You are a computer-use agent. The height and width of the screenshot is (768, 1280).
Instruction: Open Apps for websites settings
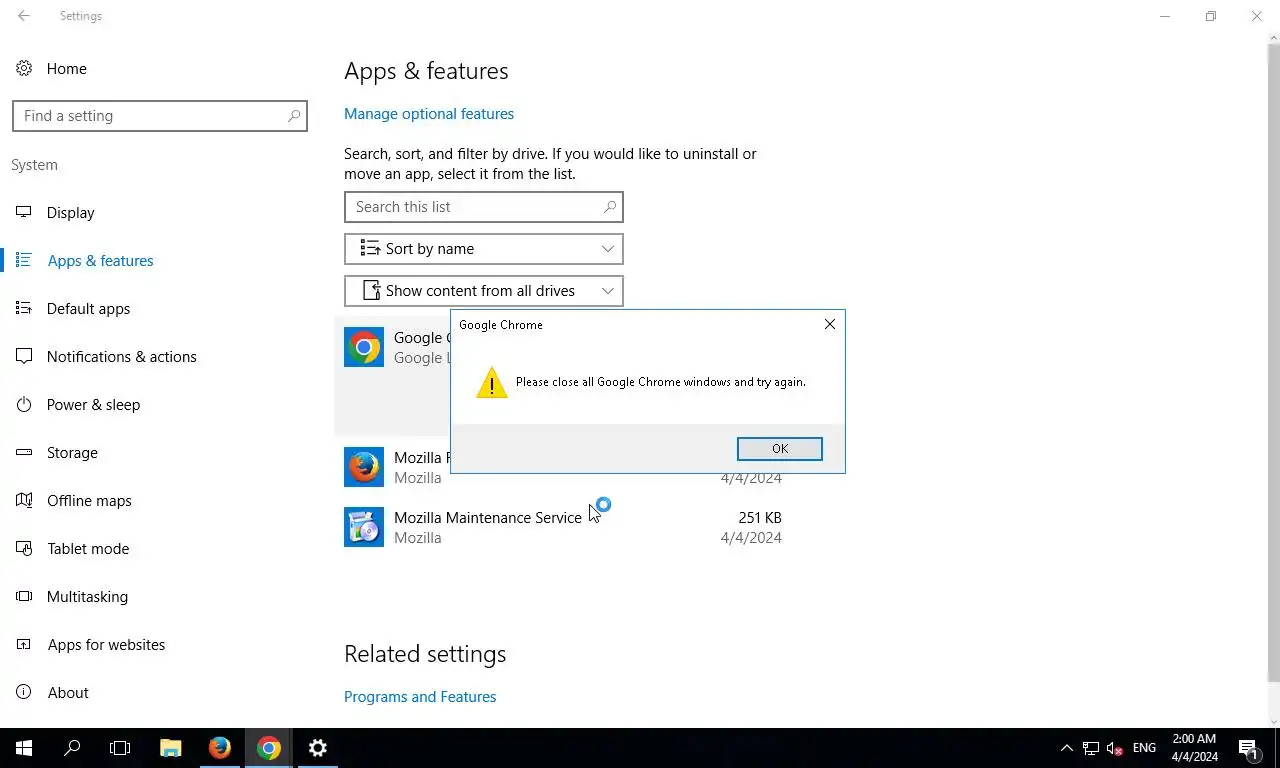click(x=106, y=645)
